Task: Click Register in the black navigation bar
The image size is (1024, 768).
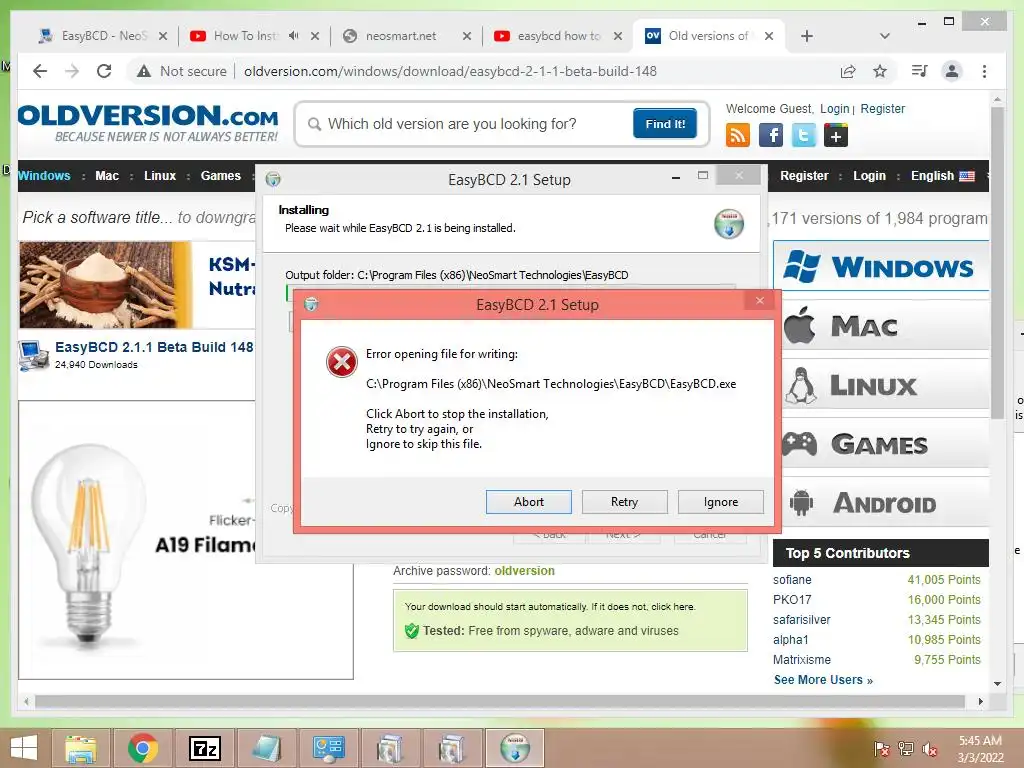Action: (x=804, y=176)
